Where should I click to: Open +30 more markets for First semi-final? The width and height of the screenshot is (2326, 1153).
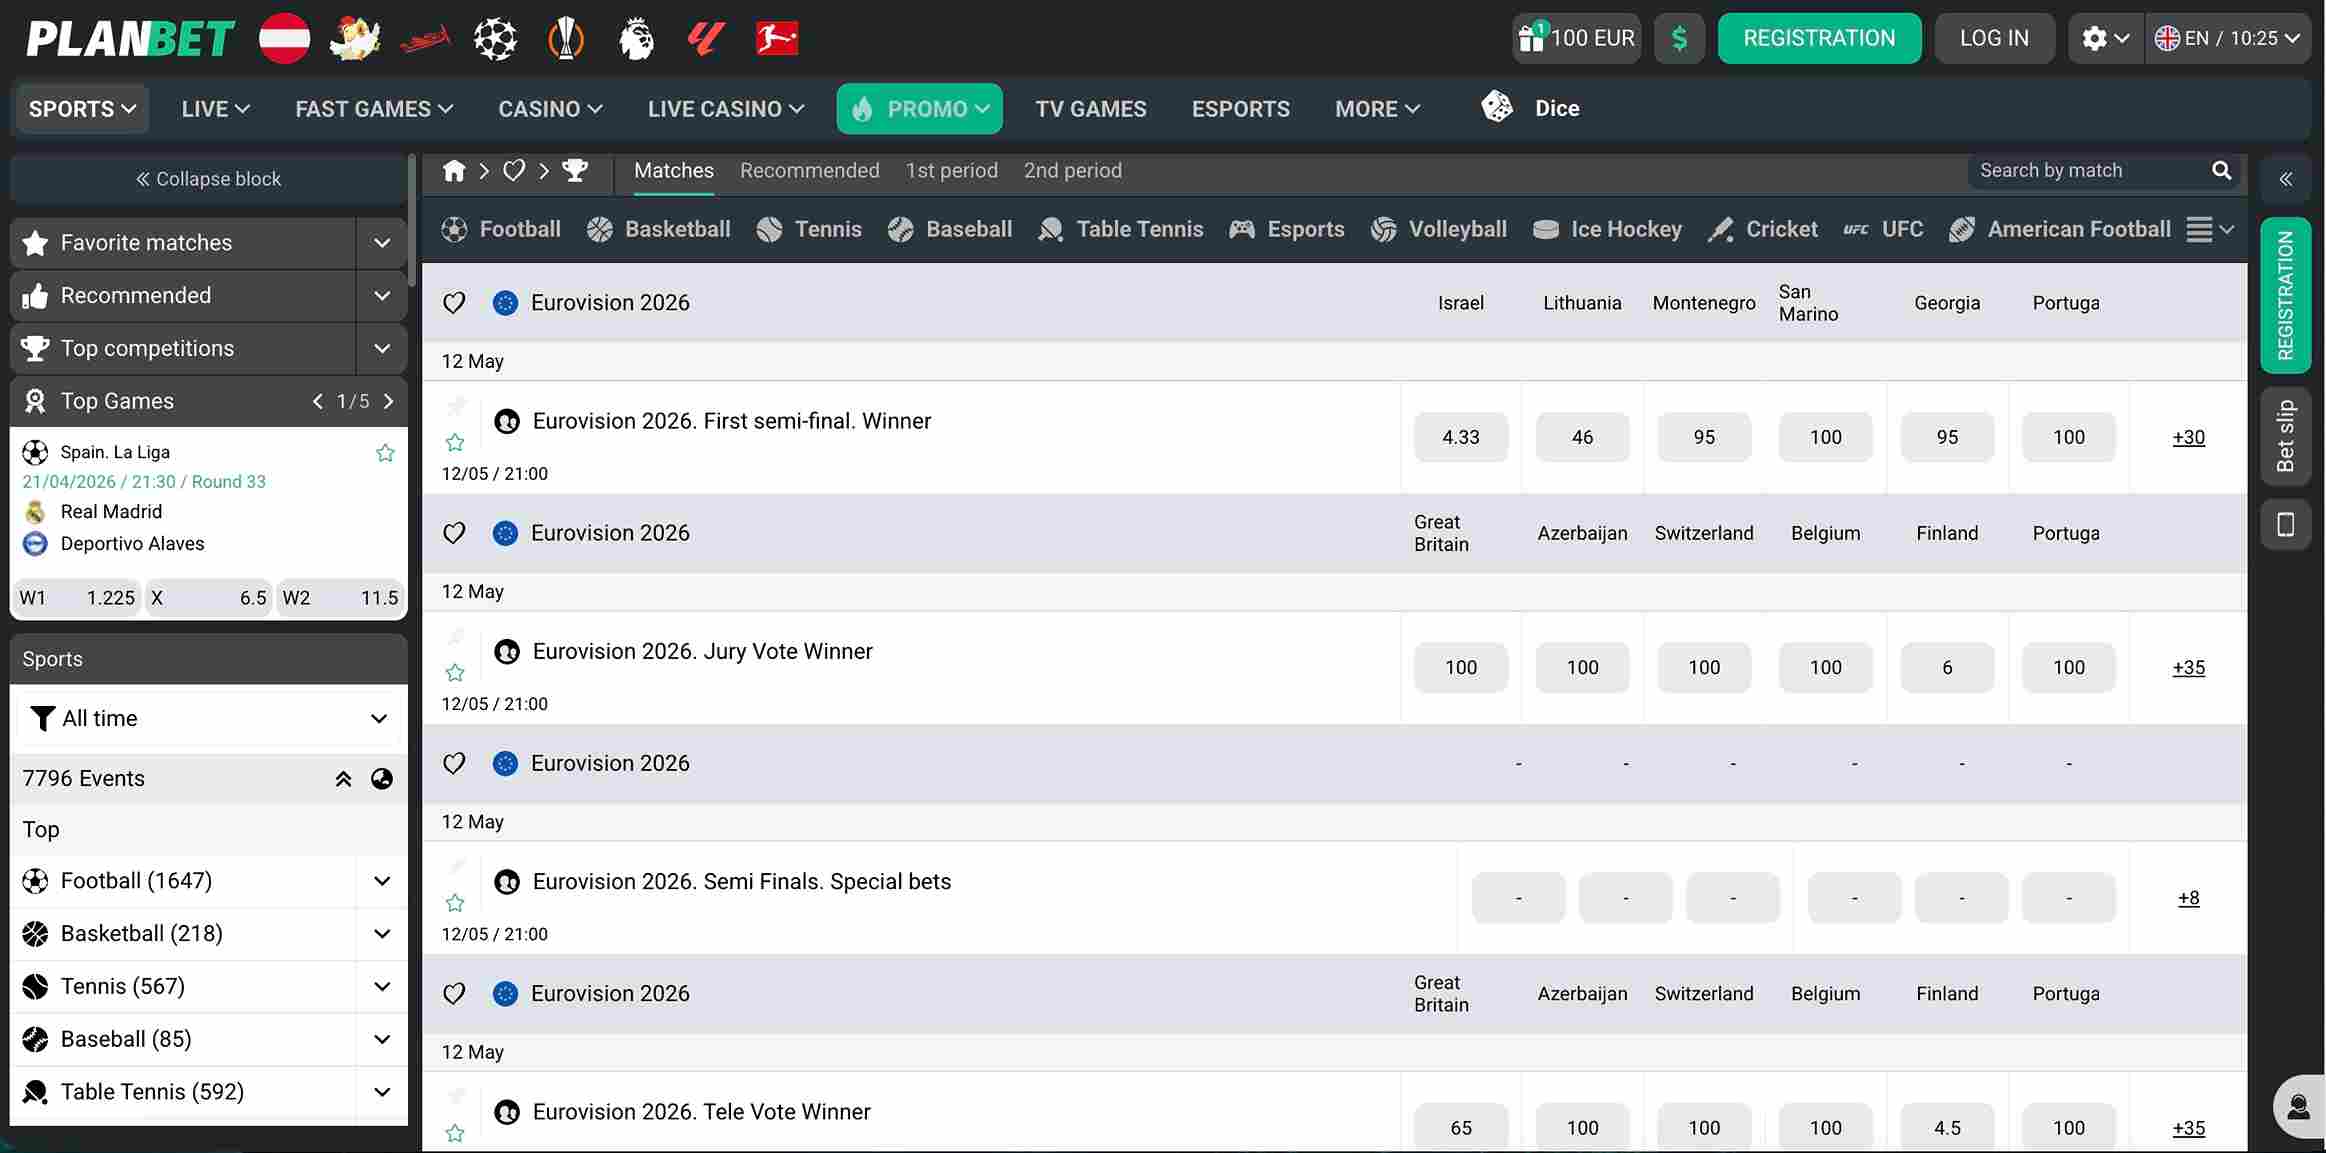(2188, 438)
